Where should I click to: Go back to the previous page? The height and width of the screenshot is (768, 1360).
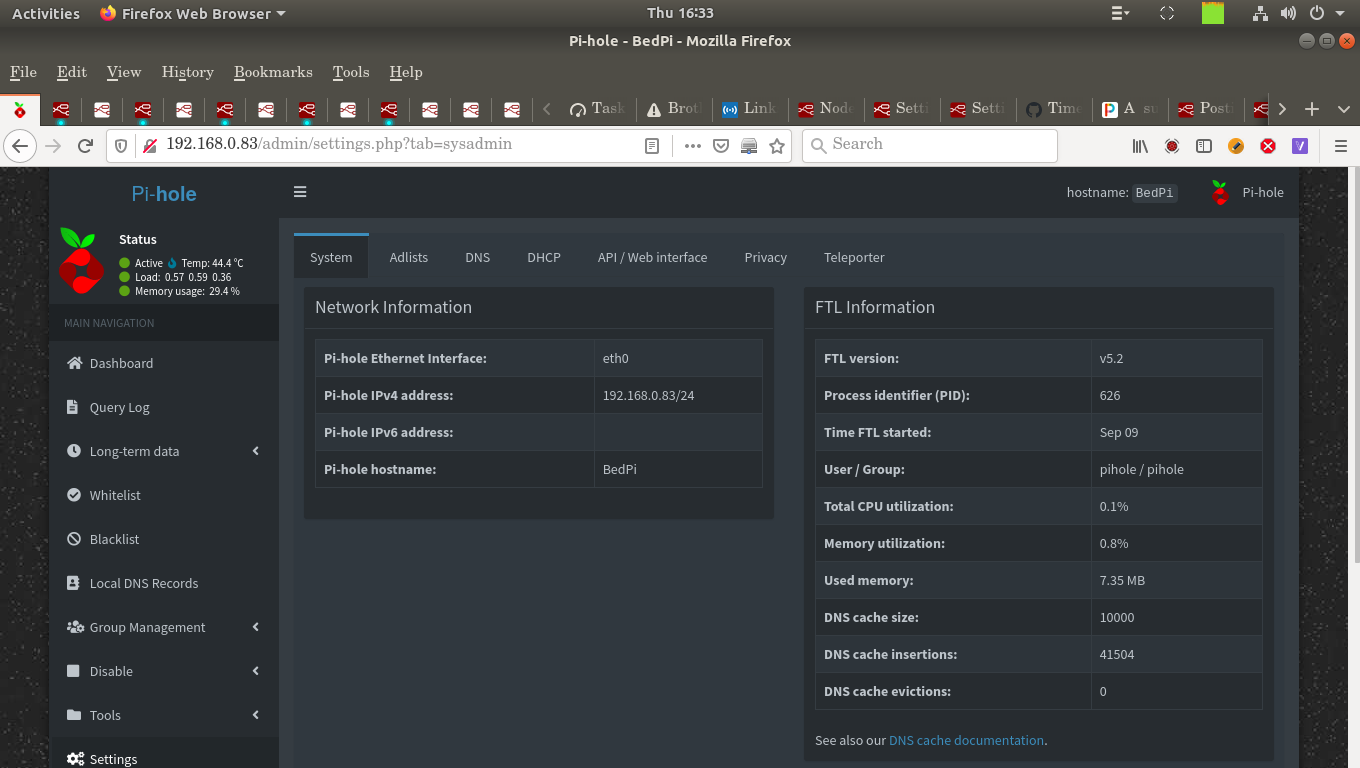(20, 145)
